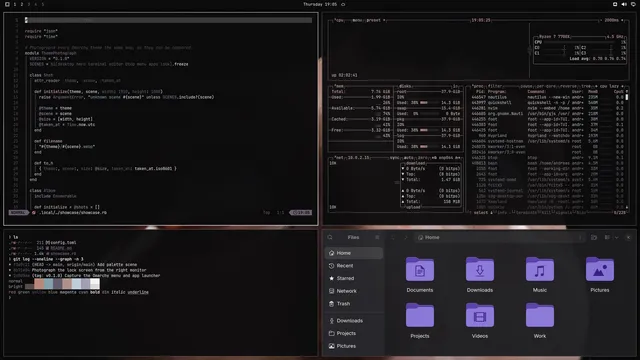Click the new folder icon in Files header

(x=594, y=238)
